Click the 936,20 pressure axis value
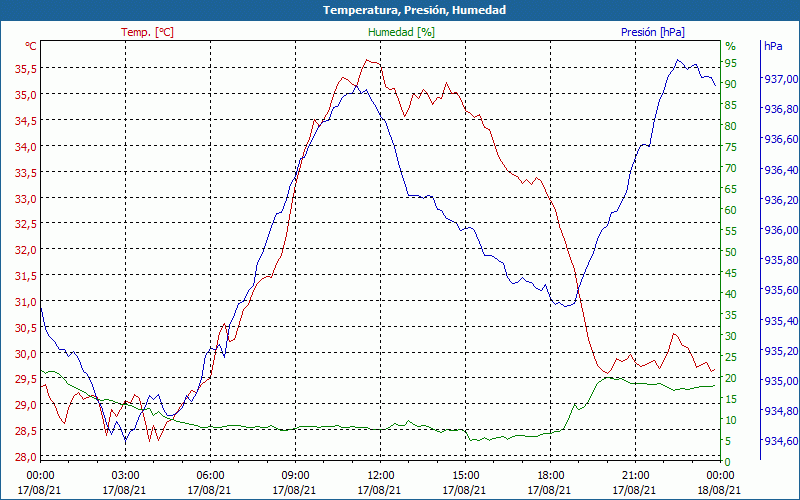 coord(781,200)
